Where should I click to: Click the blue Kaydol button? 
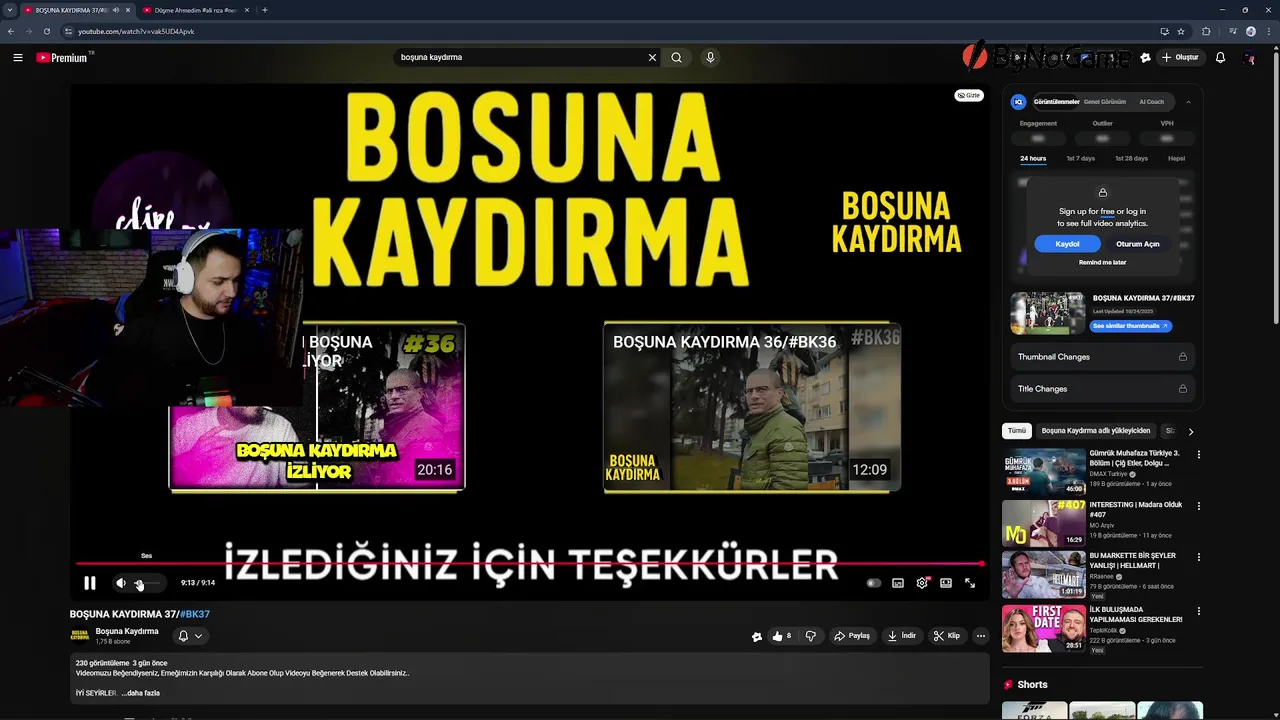point(1067,244)
